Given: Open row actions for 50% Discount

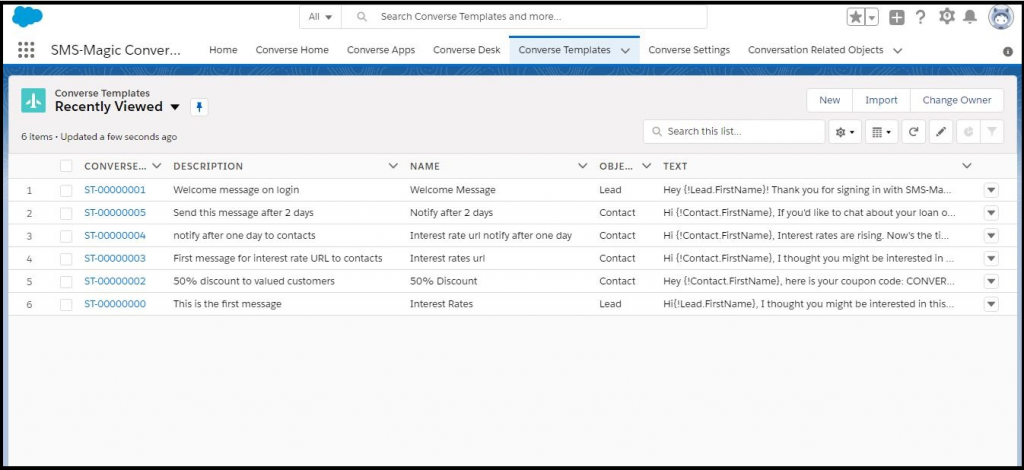Looking at the screenshot, I should (991, 281).
